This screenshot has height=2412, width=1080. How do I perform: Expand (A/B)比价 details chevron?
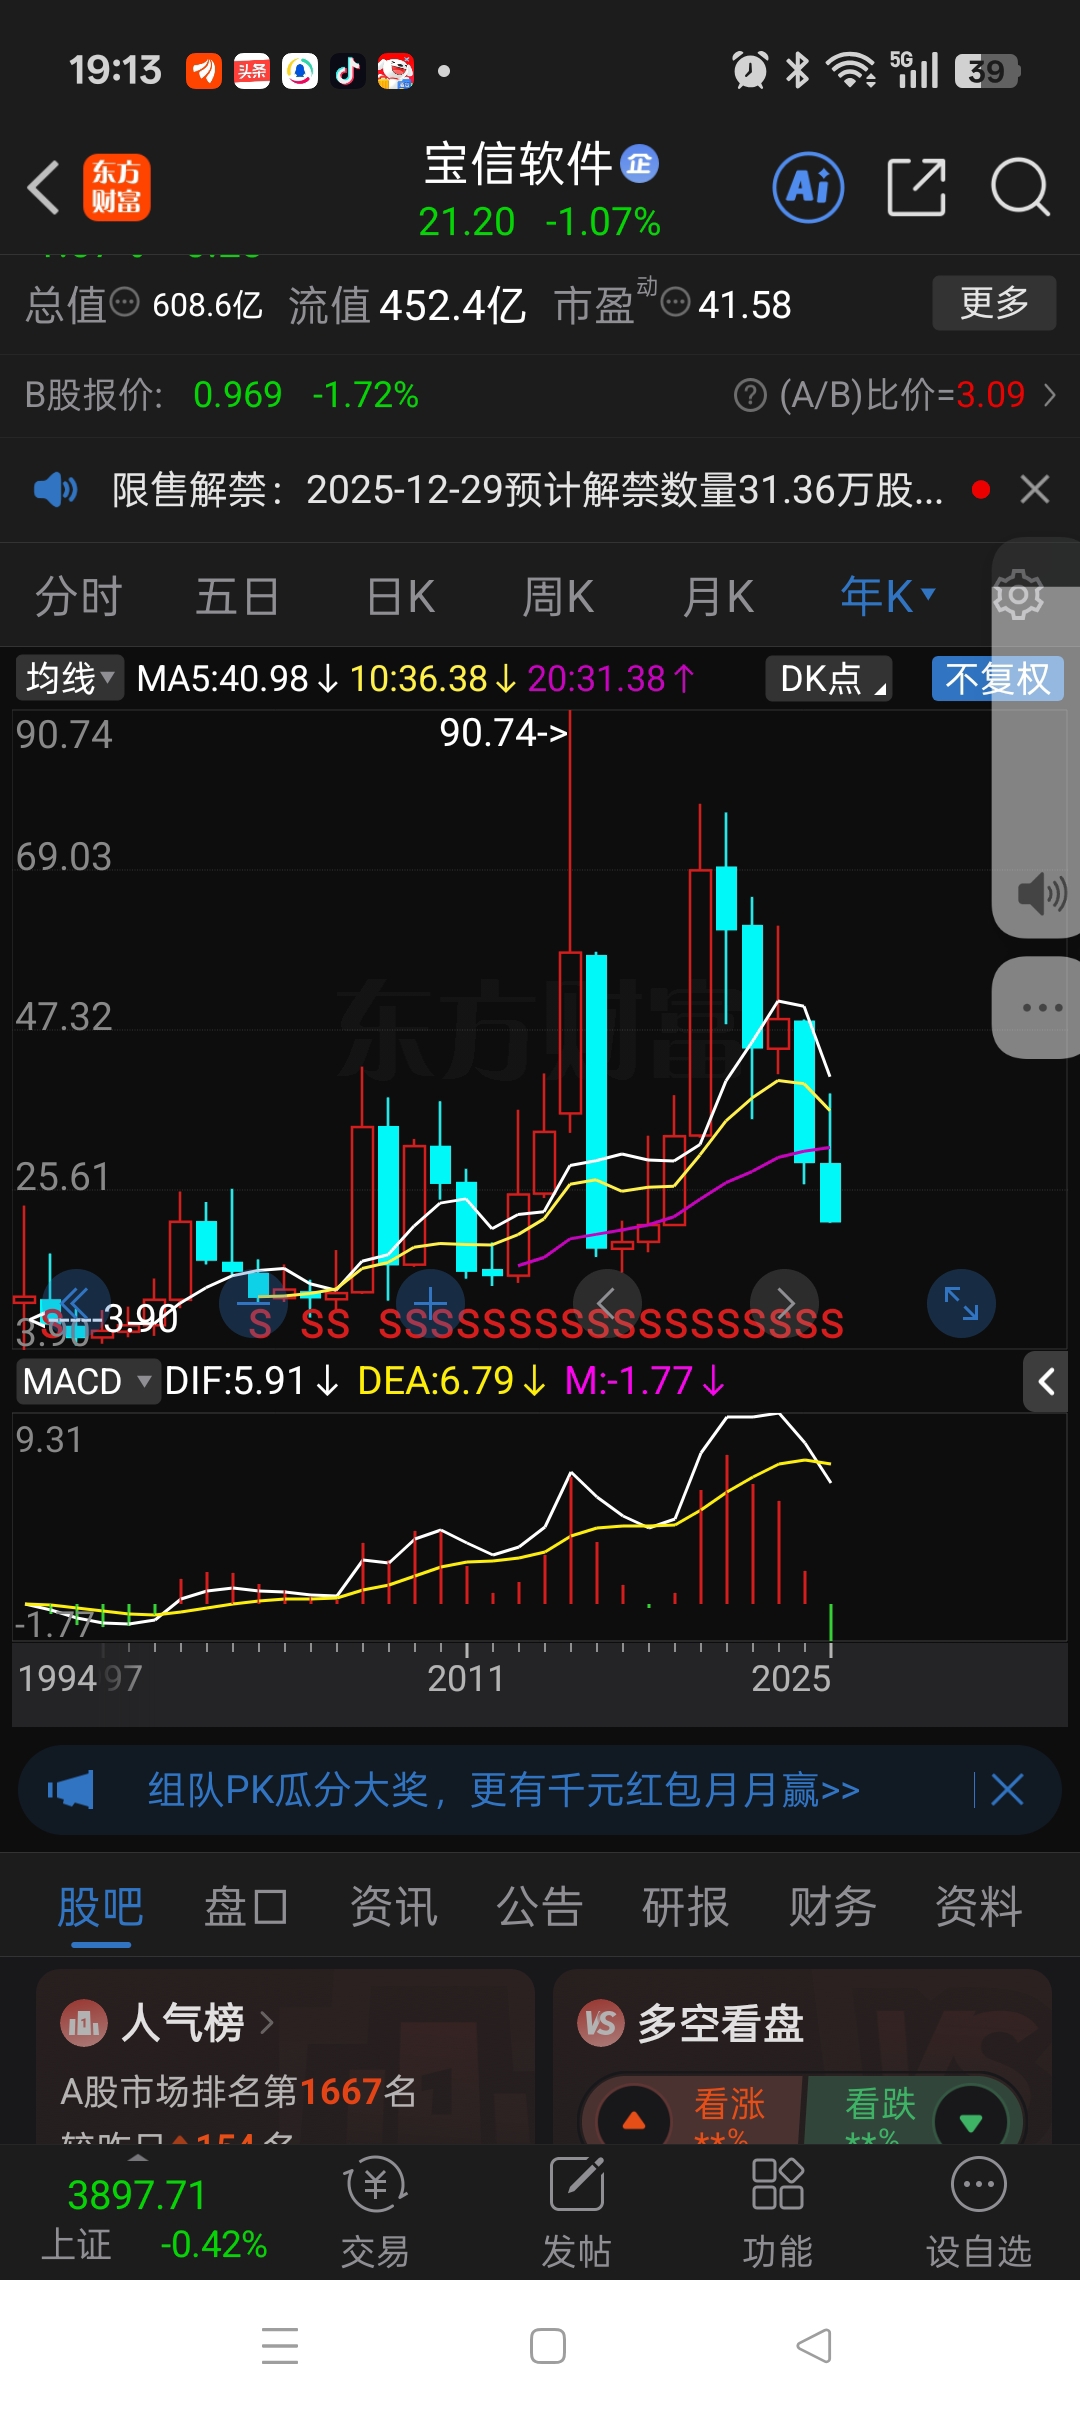coord(1049,395)
